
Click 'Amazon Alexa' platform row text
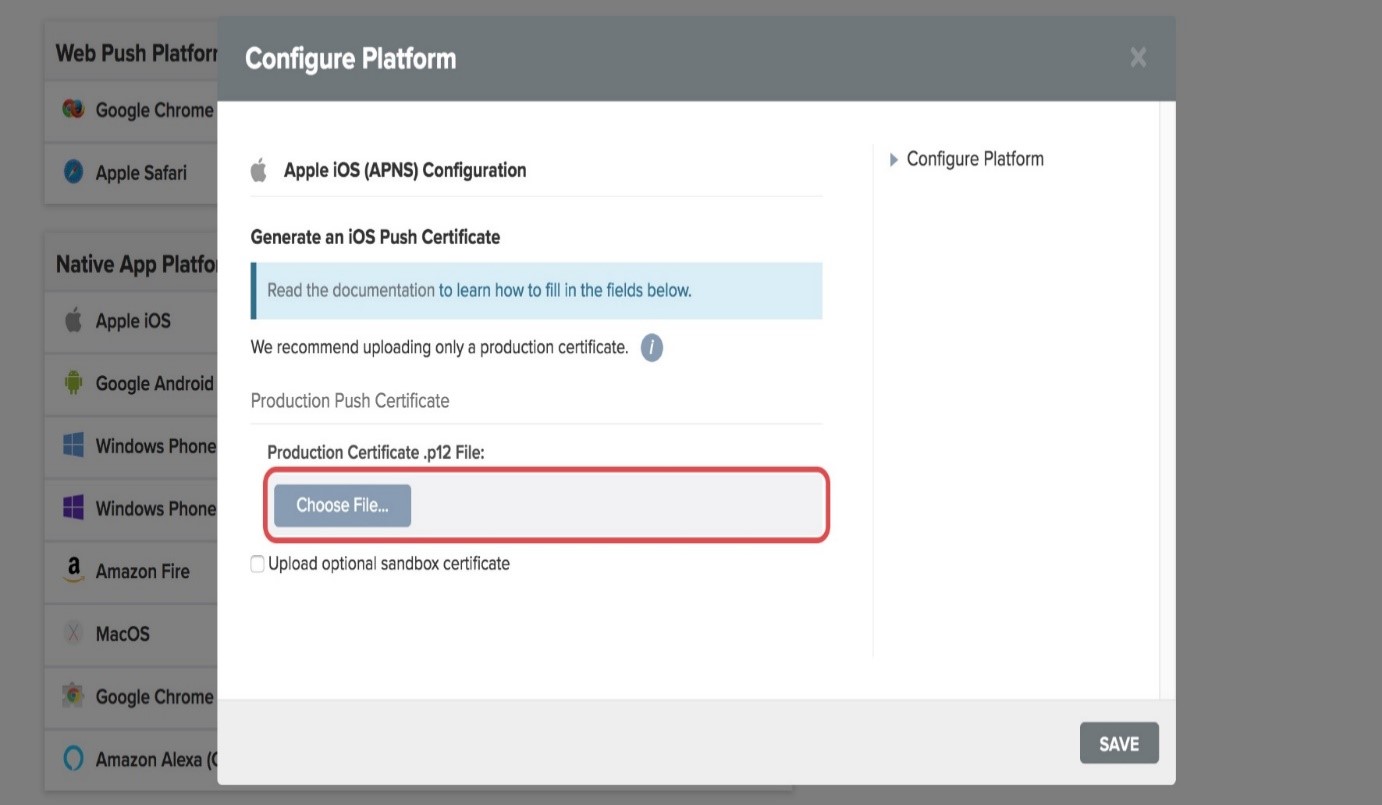click(x=156, y=759)
